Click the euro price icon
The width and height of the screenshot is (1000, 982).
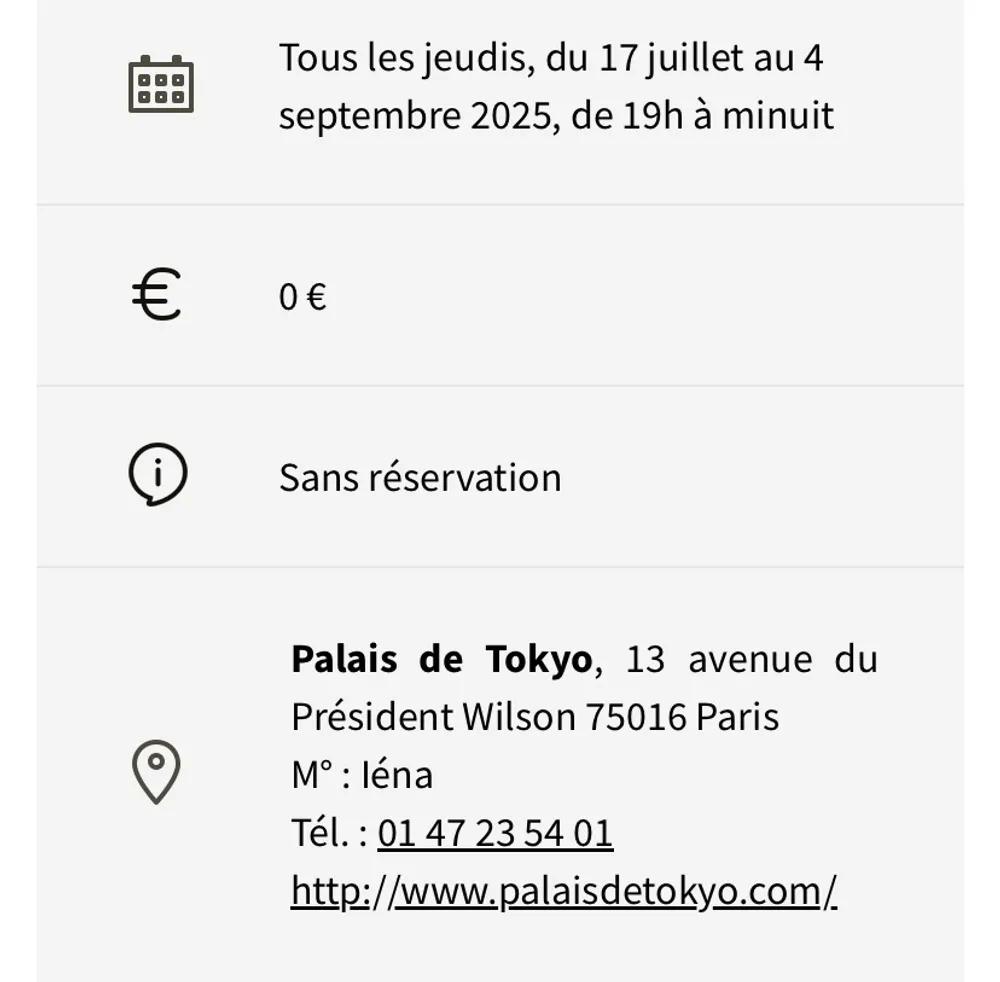(x=157, y=296)
